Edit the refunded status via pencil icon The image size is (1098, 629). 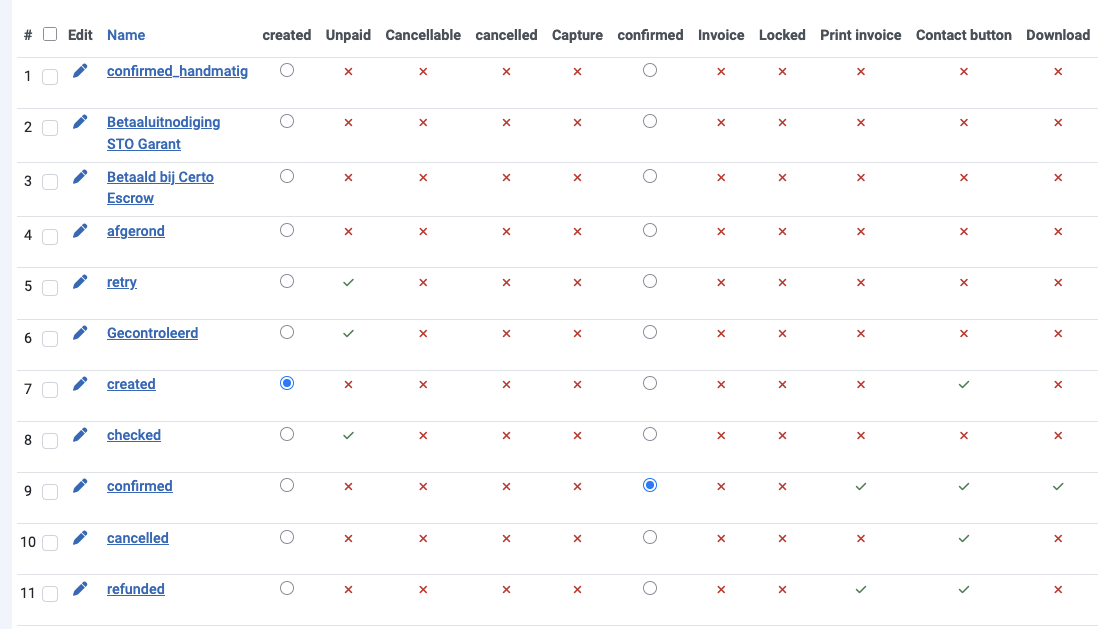click(80, 588)
